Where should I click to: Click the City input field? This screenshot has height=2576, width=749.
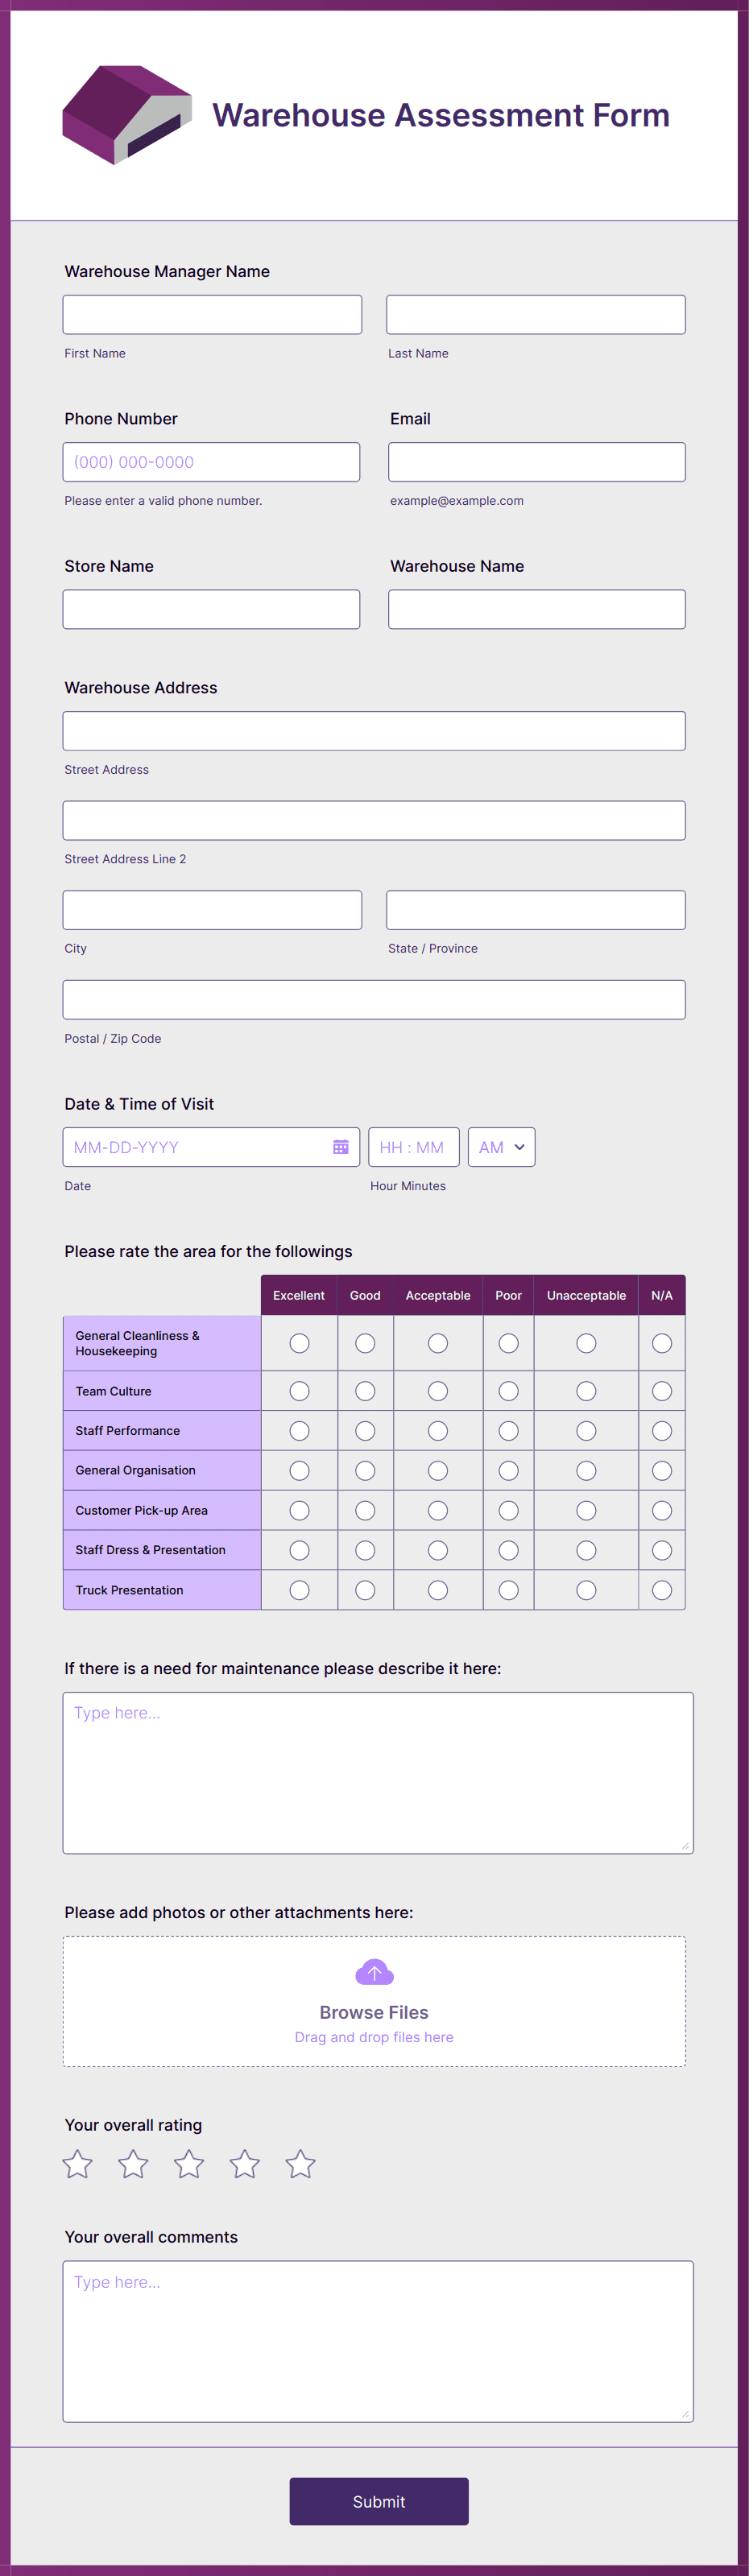coord(212,909)
